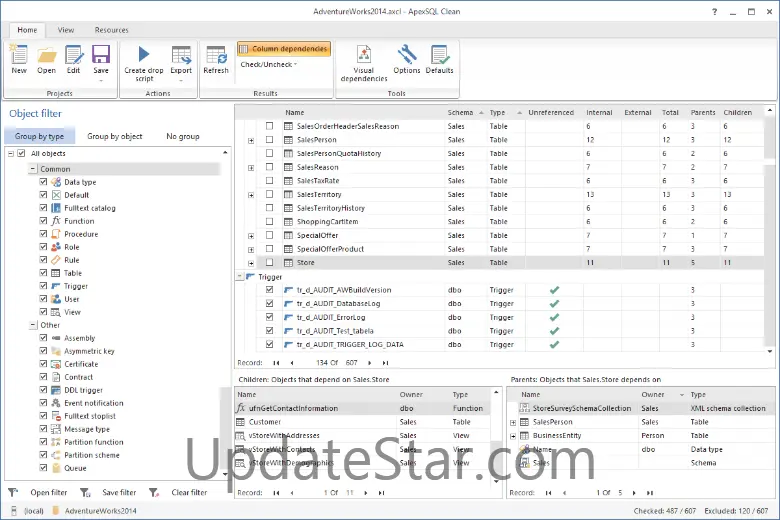Screen dimensions: 780x520
Task: Open the help question mark icon
Action: (x=714, y=11)
